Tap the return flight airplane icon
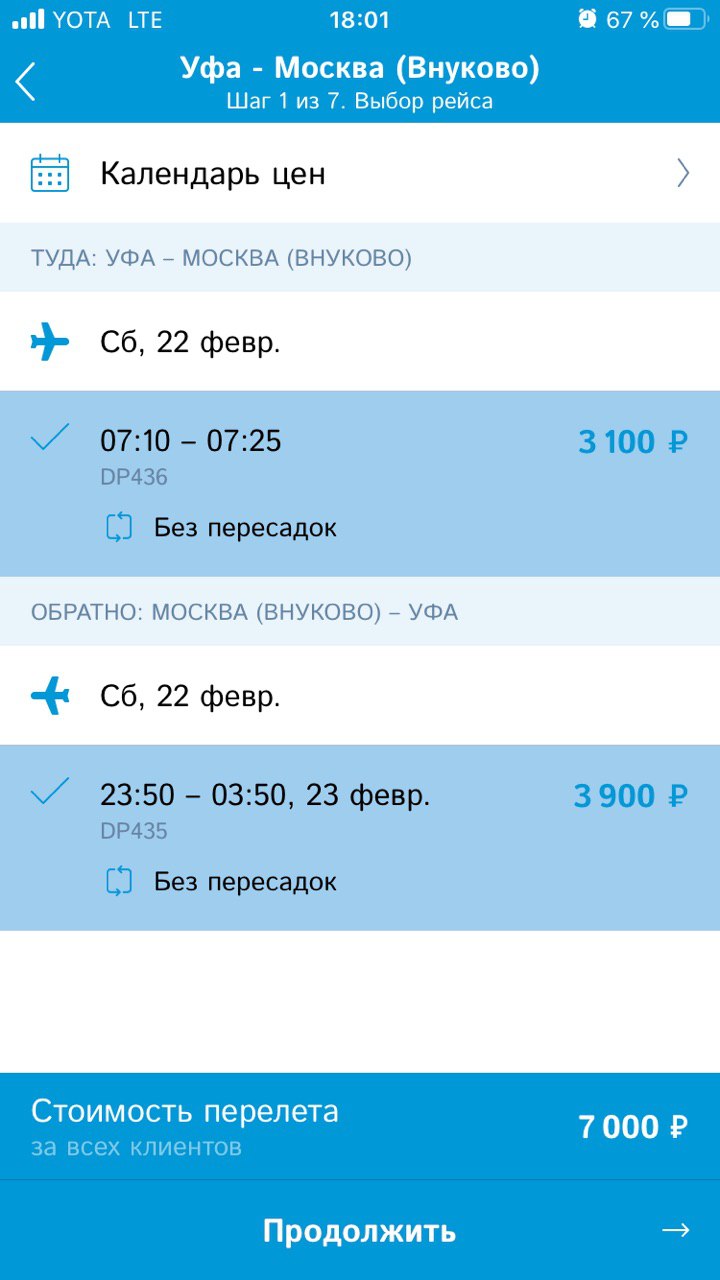Image resolution: width=720 pixels, height=1280 pixels. click(x=50, y=696)
